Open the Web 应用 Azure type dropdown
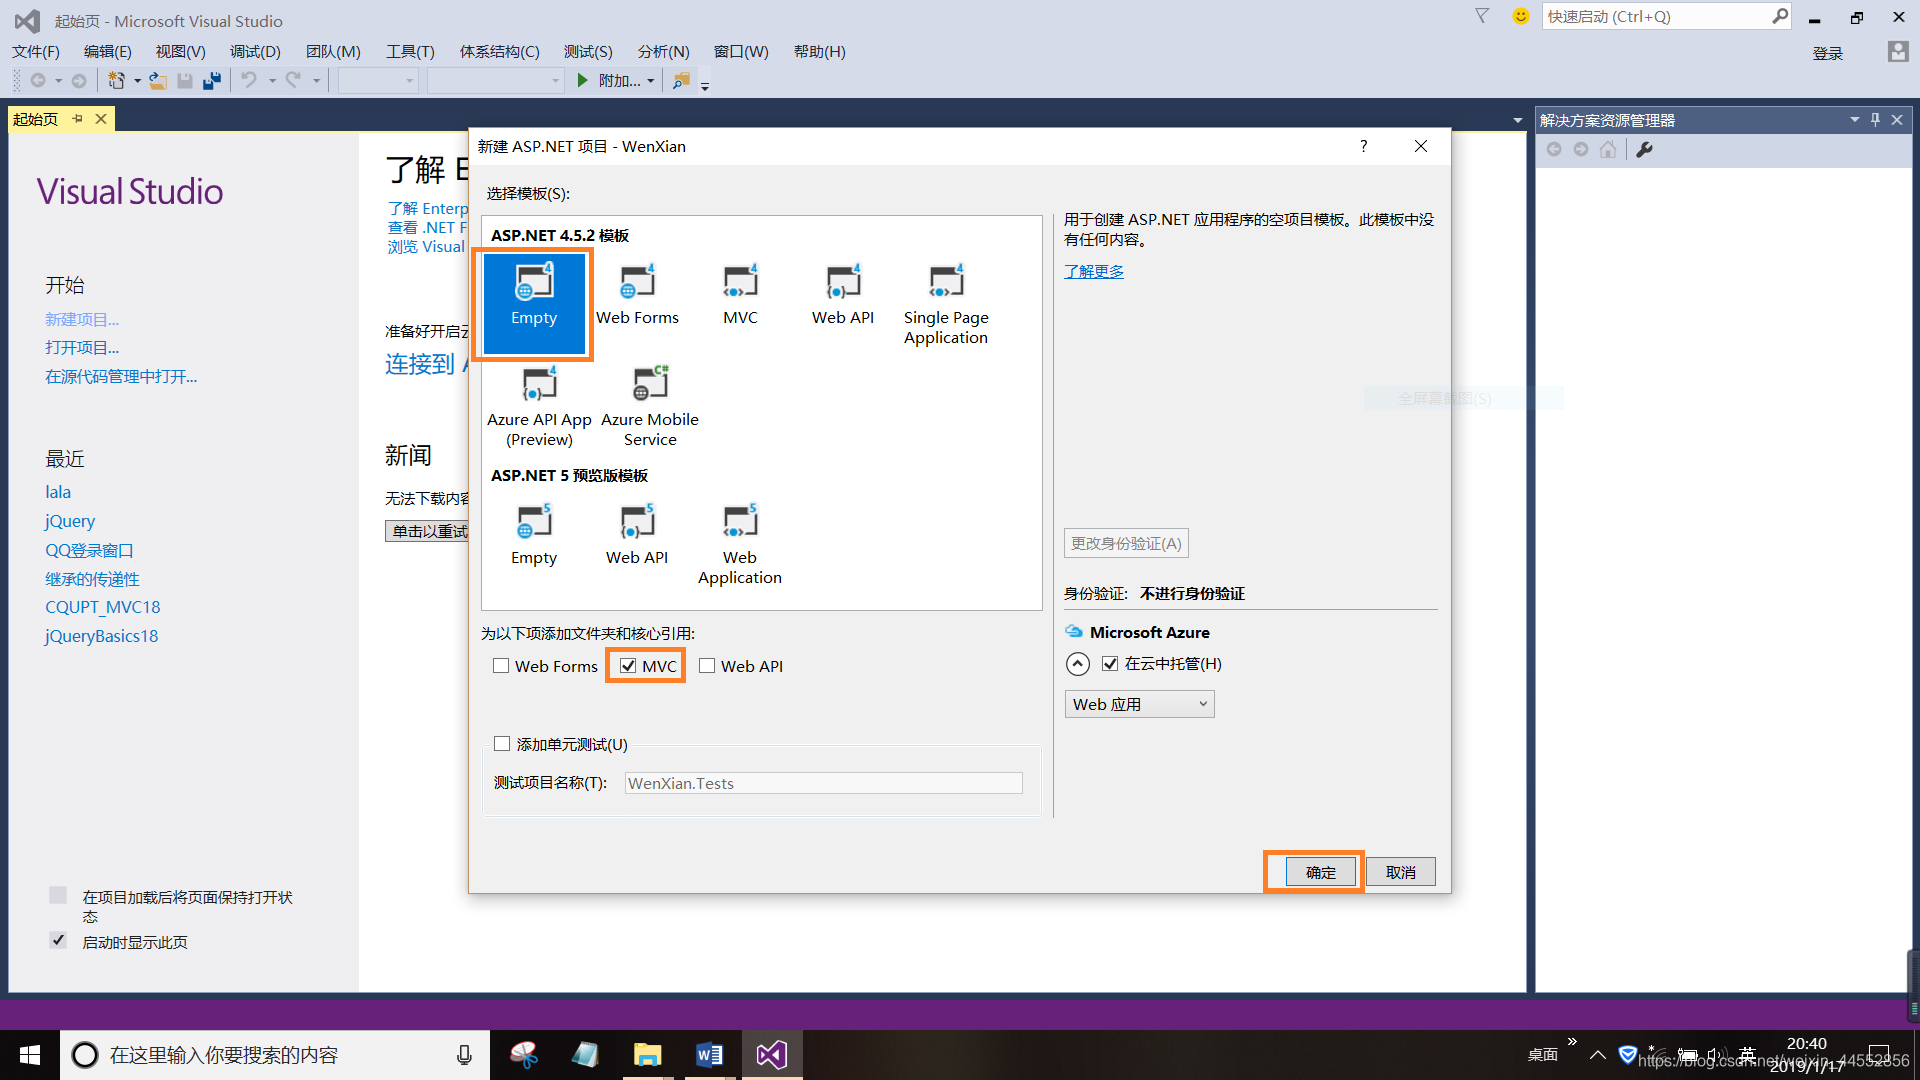 (x=1140, y=704)
